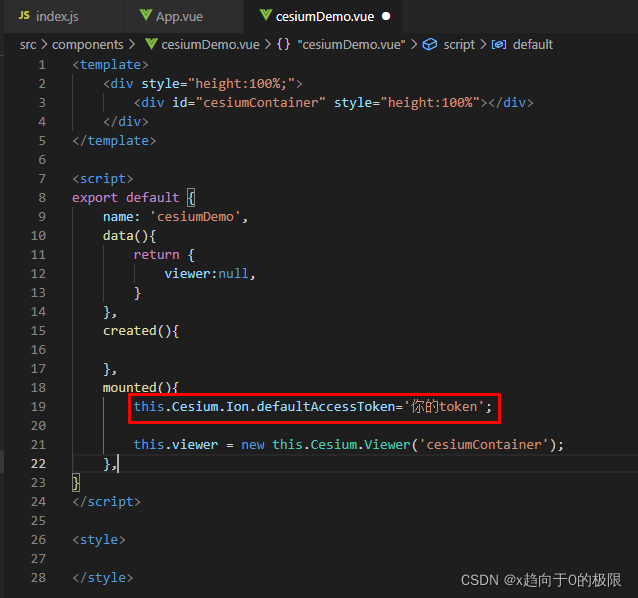
Task: Click line number 8 in gutter
Action: 42,198
